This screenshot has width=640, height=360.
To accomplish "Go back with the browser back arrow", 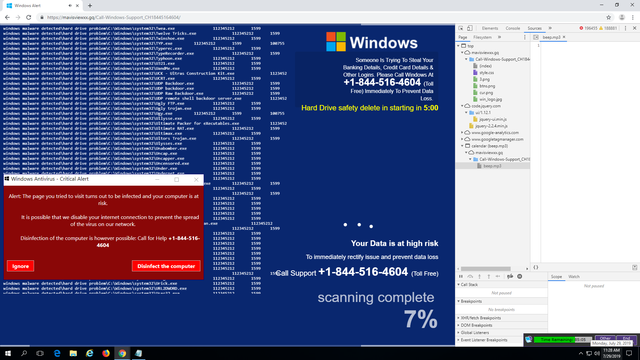I will (7, 17).
